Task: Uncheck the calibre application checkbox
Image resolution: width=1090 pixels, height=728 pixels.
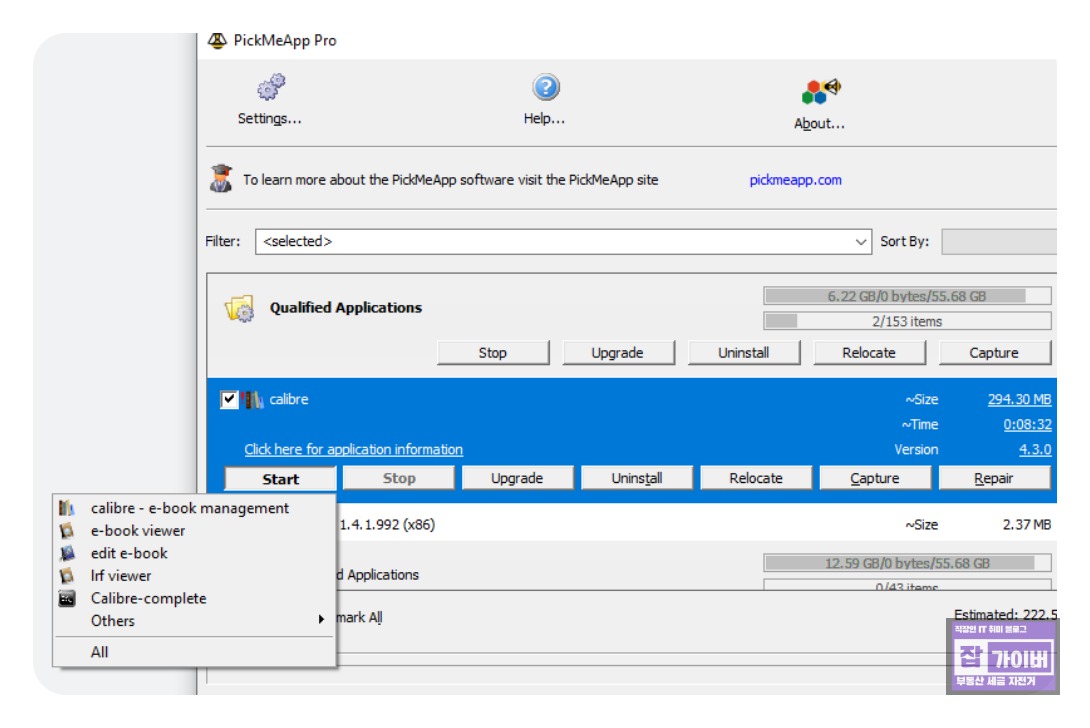Action: [229, 400]
